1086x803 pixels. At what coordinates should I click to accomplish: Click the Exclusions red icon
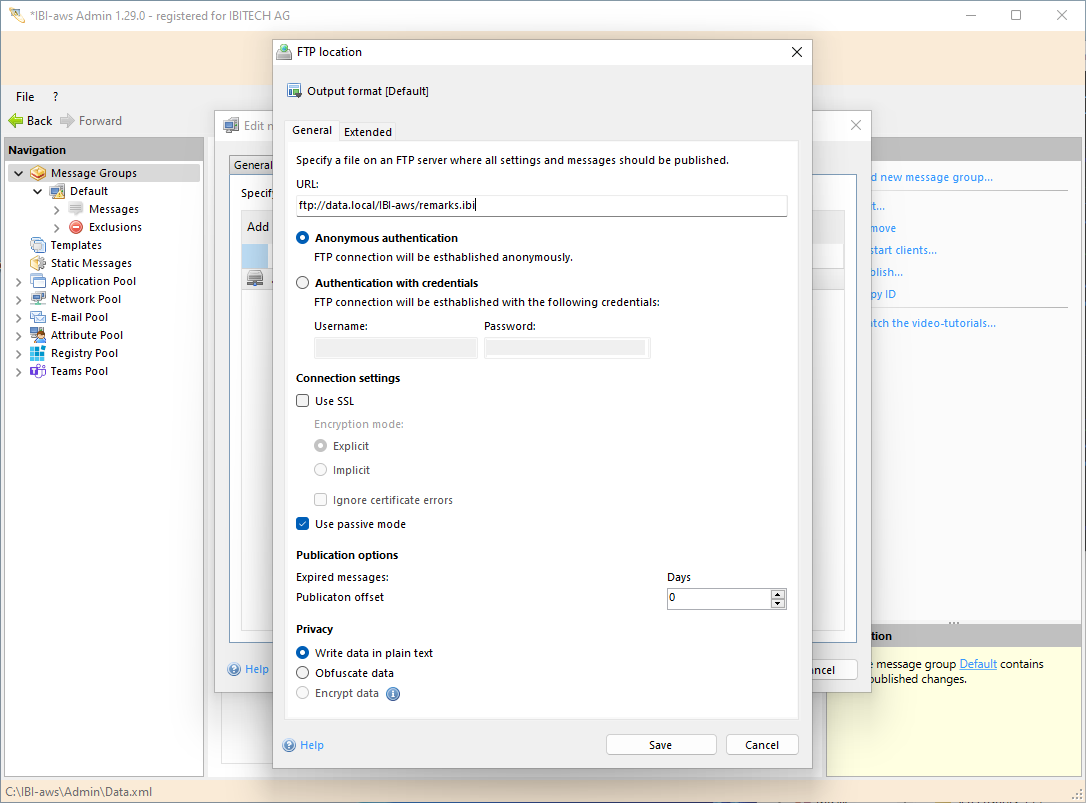(x=76, y=227)
